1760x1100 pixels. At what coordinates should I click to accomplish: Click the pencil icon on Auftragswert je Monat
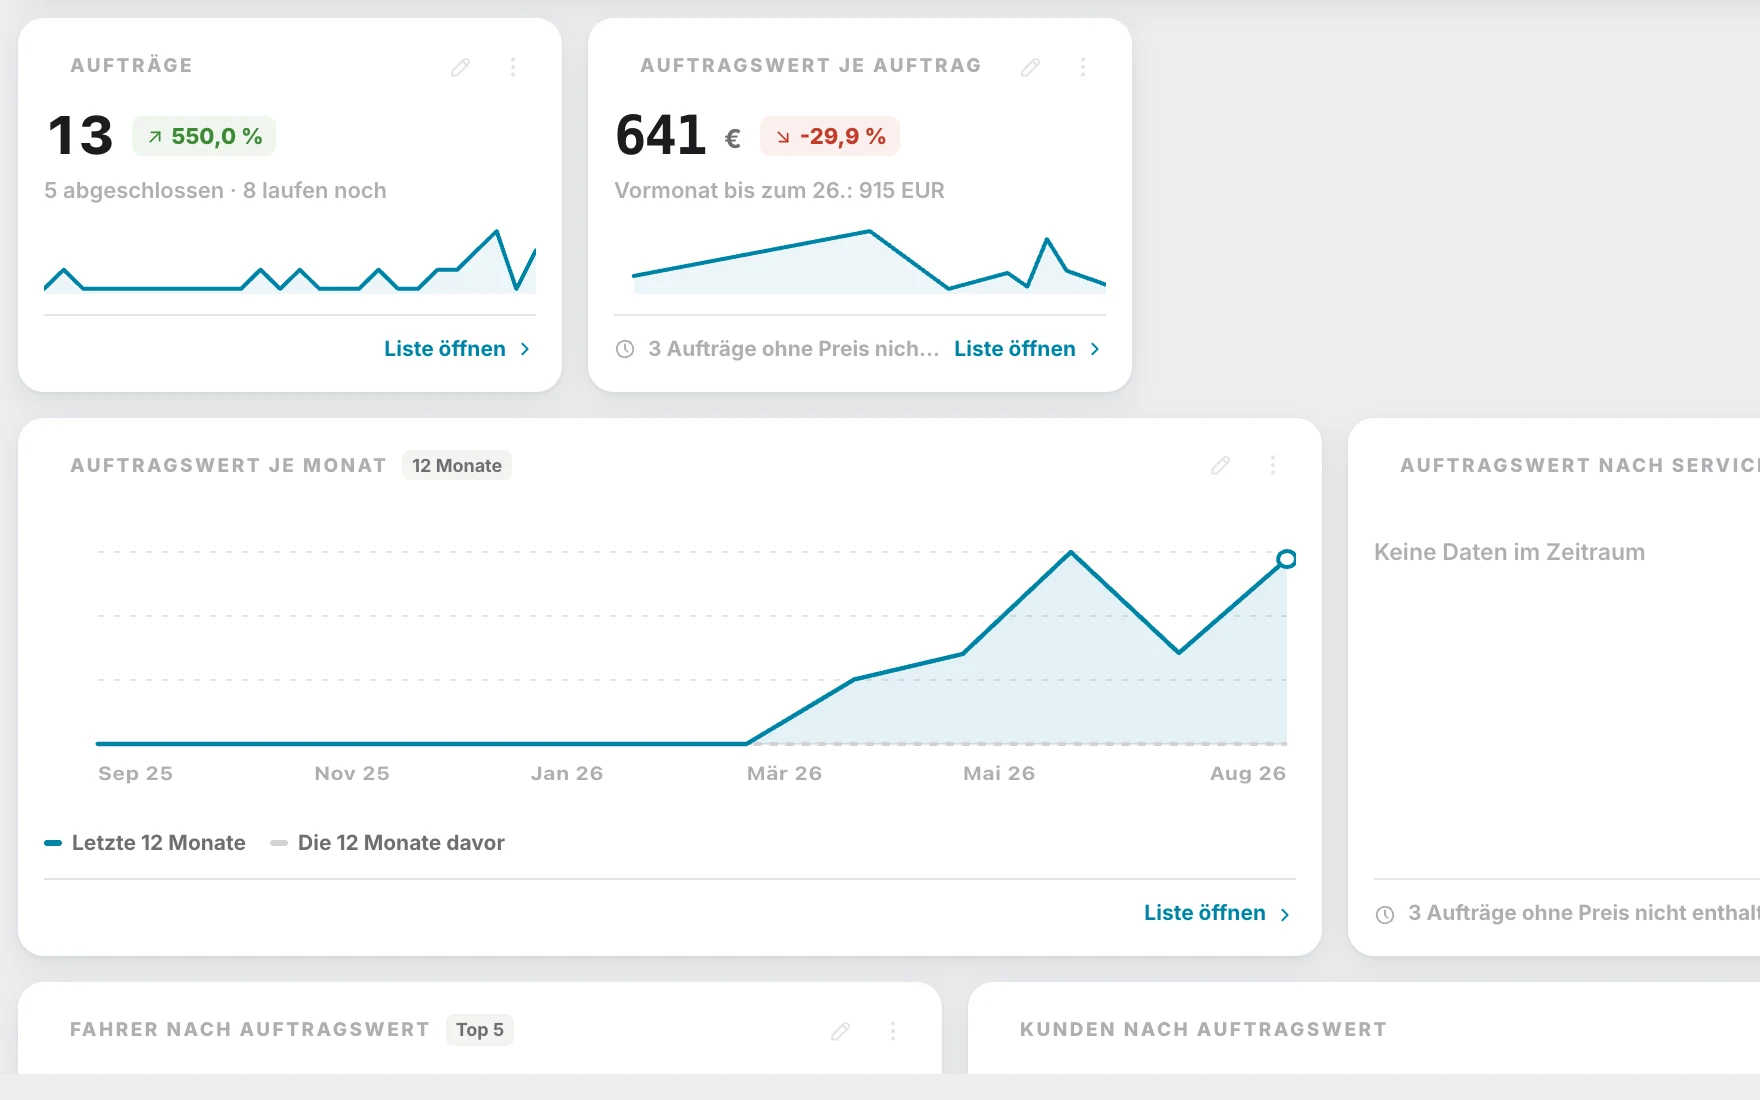pos(1220,465)
